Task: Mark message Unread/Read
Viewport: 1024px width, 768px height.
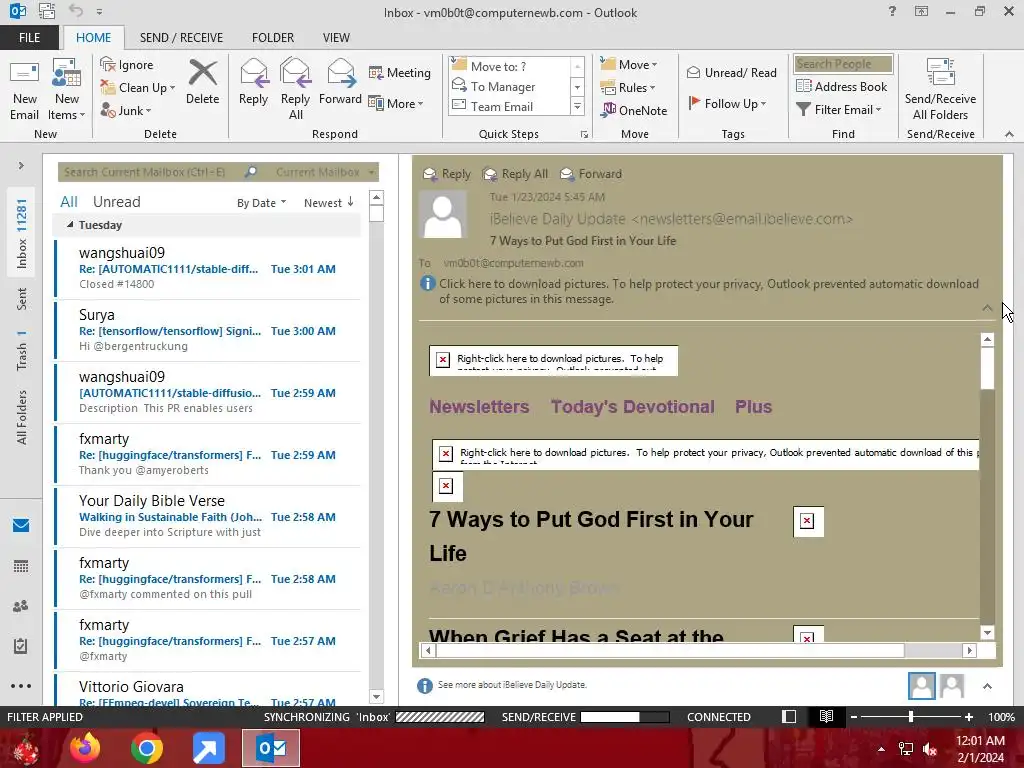Action: pos(731,72)
